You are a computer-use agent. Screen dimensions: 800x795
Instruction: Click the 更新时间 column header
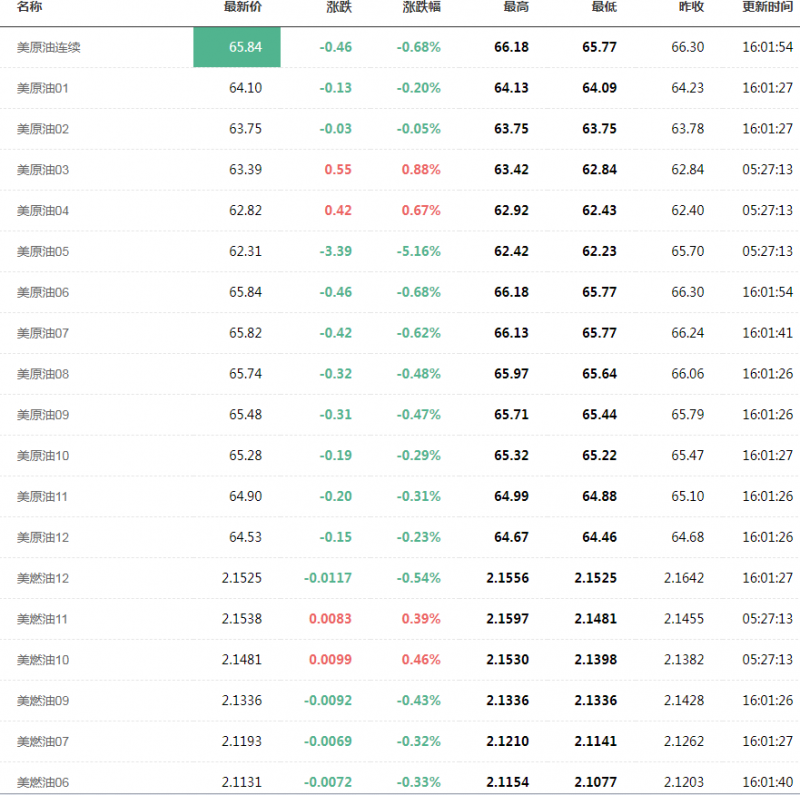(x=767, y=7)
